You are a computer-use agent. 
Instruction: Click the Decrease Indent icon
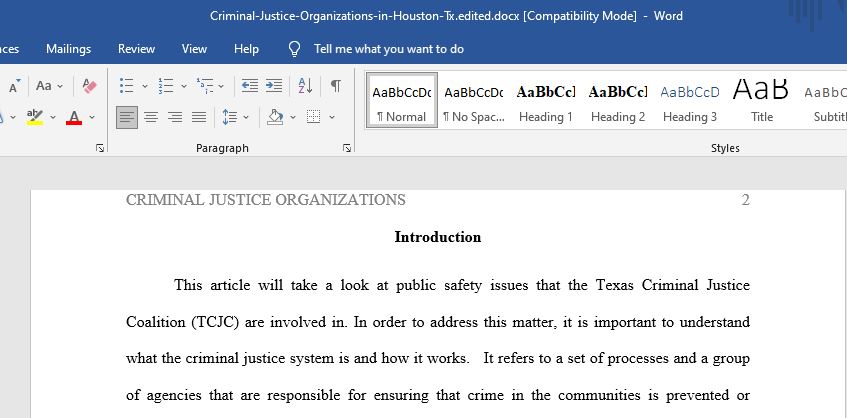250,85
